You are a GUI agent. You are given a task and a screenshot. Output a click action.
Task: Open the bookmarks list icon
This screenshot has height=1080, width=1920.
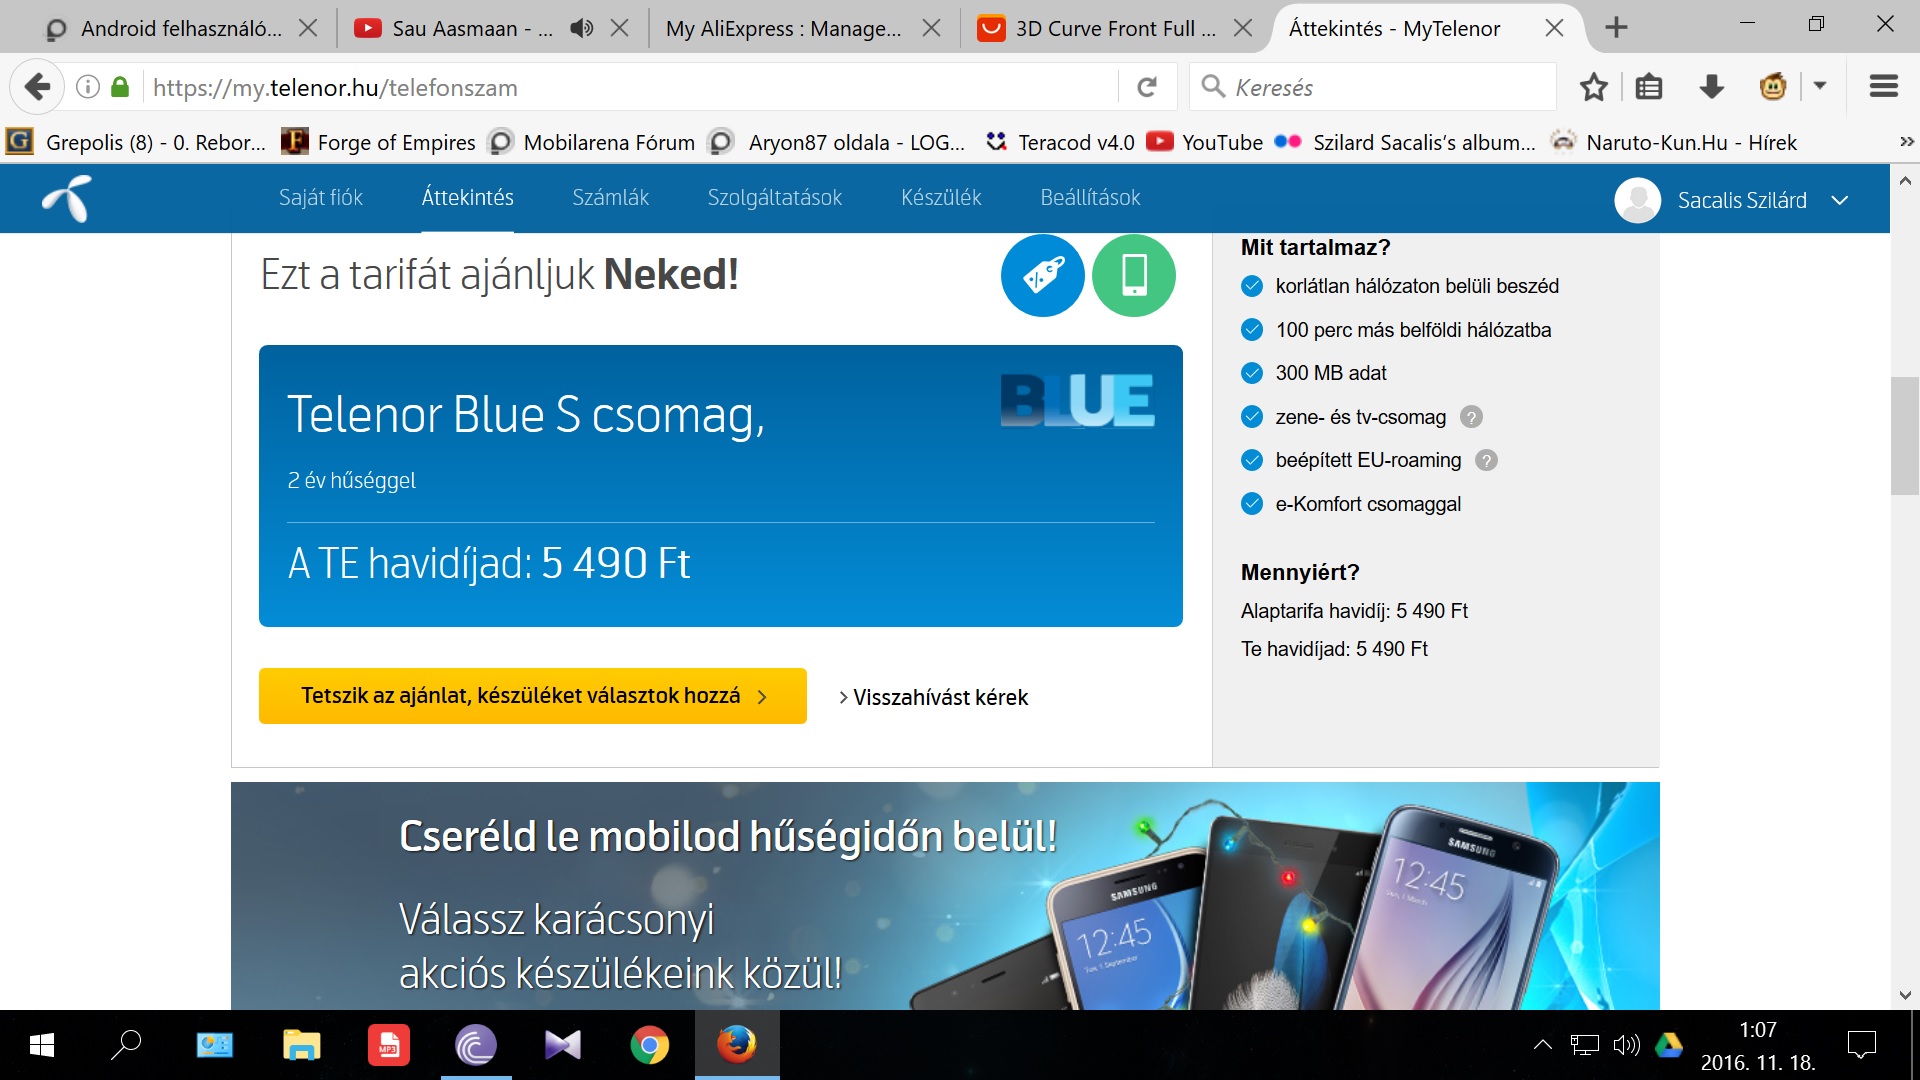pyautogui.click(x=1649, y=87)
